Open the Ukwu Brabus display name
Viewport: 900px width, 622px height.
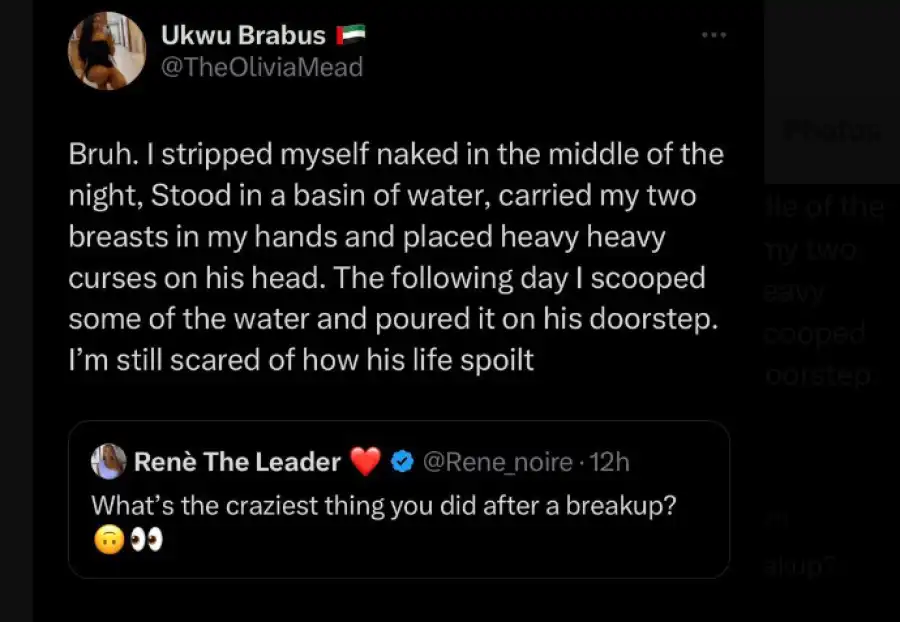pos(243,36)
